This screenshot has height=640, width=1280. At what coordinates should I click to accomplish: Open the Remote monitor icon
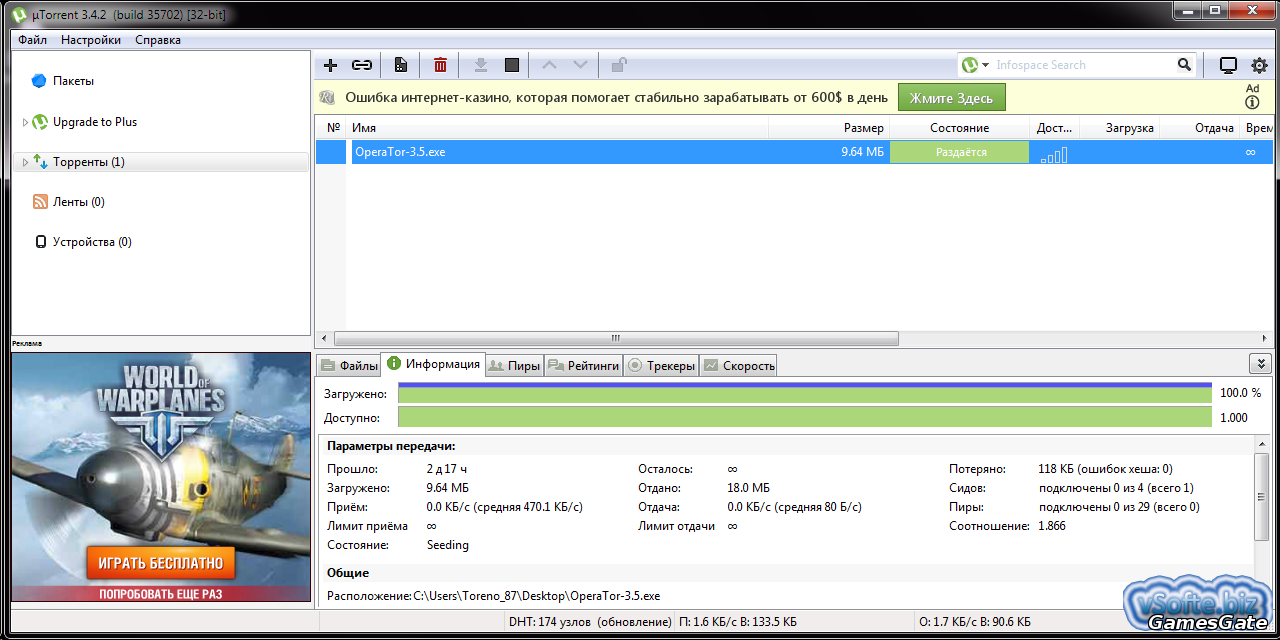coord(1228,65)
